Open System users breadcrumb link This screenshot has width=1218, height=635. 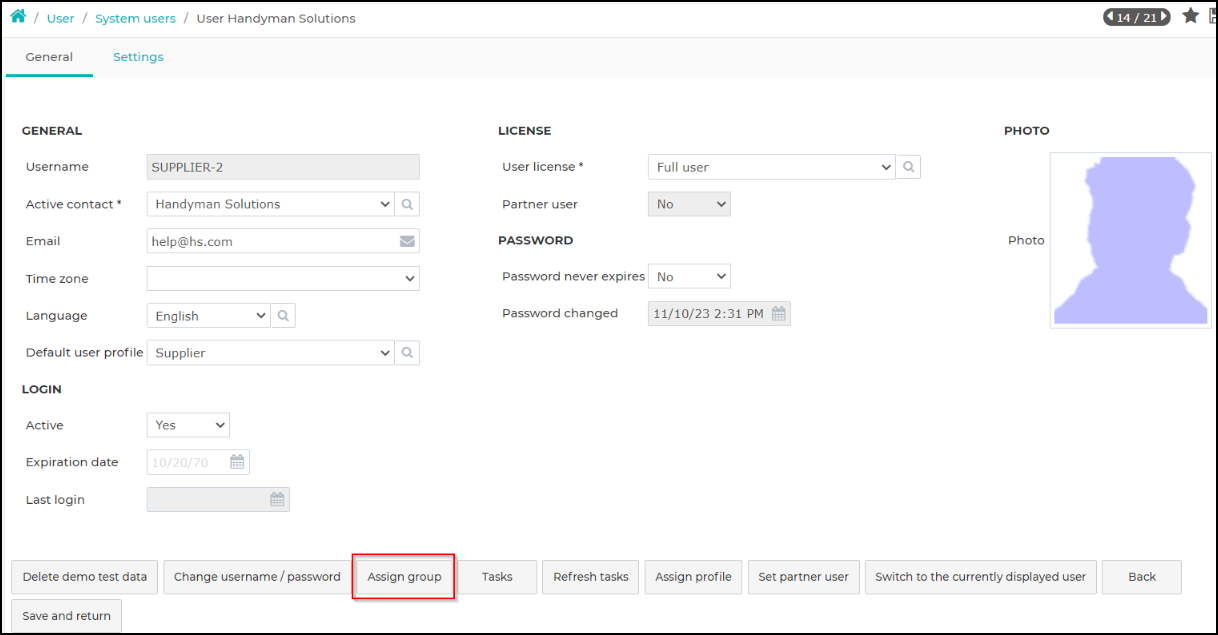pyautogui.click(x=135, y=18)
